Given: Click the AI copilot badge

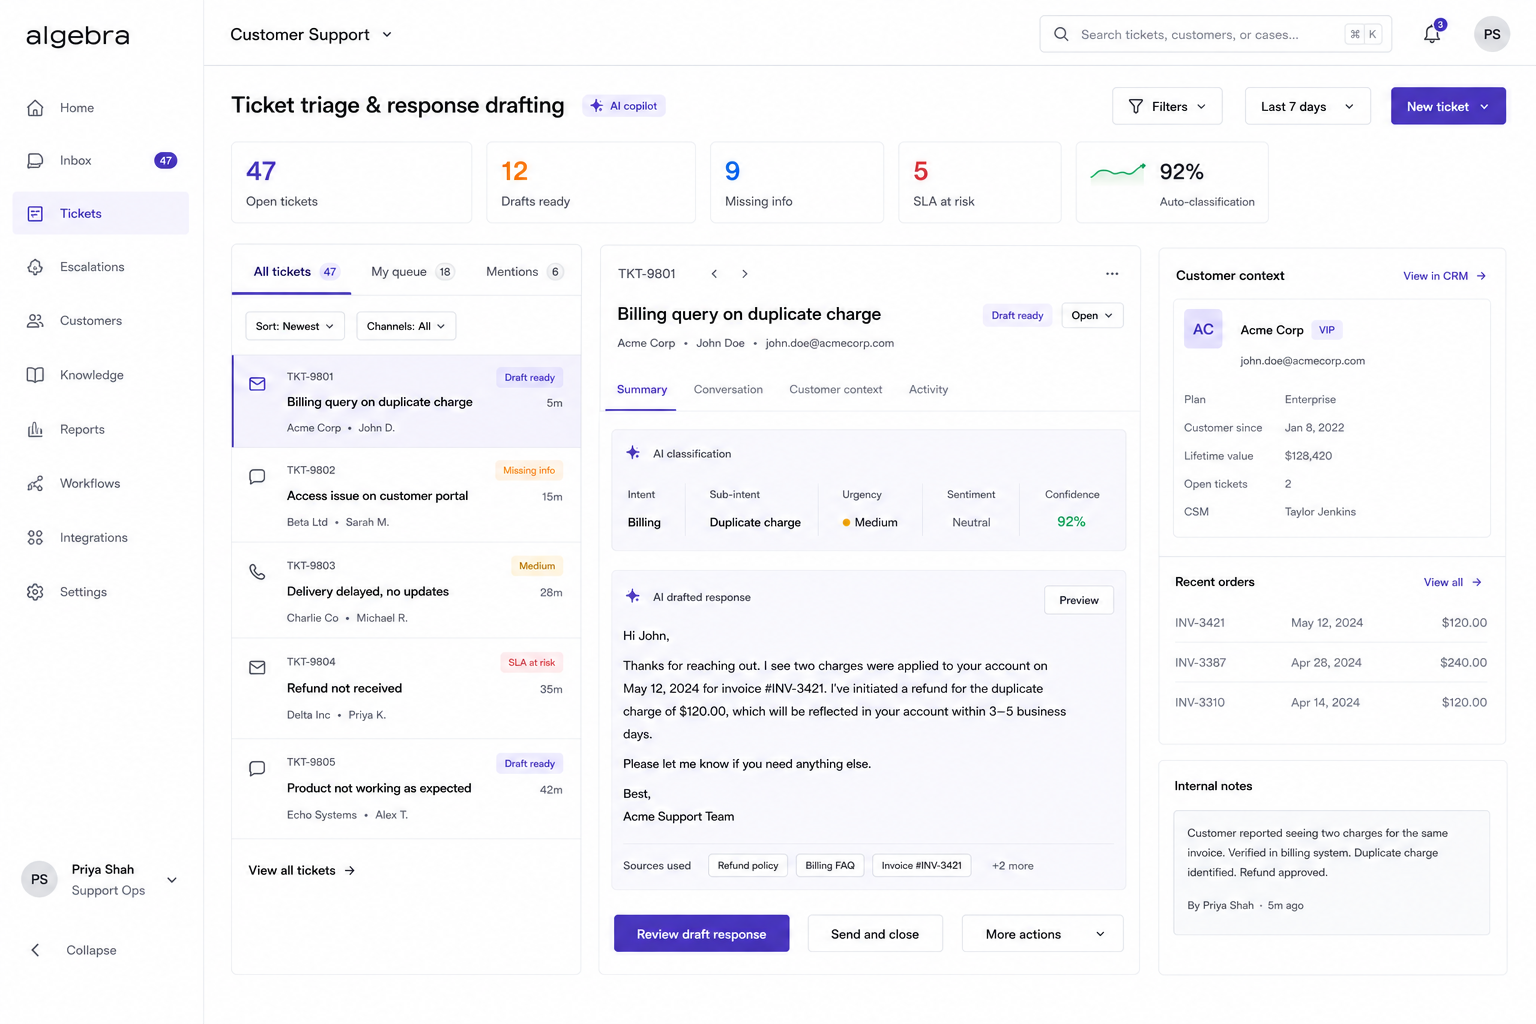Looking at the screenshot, I should 624,106.
